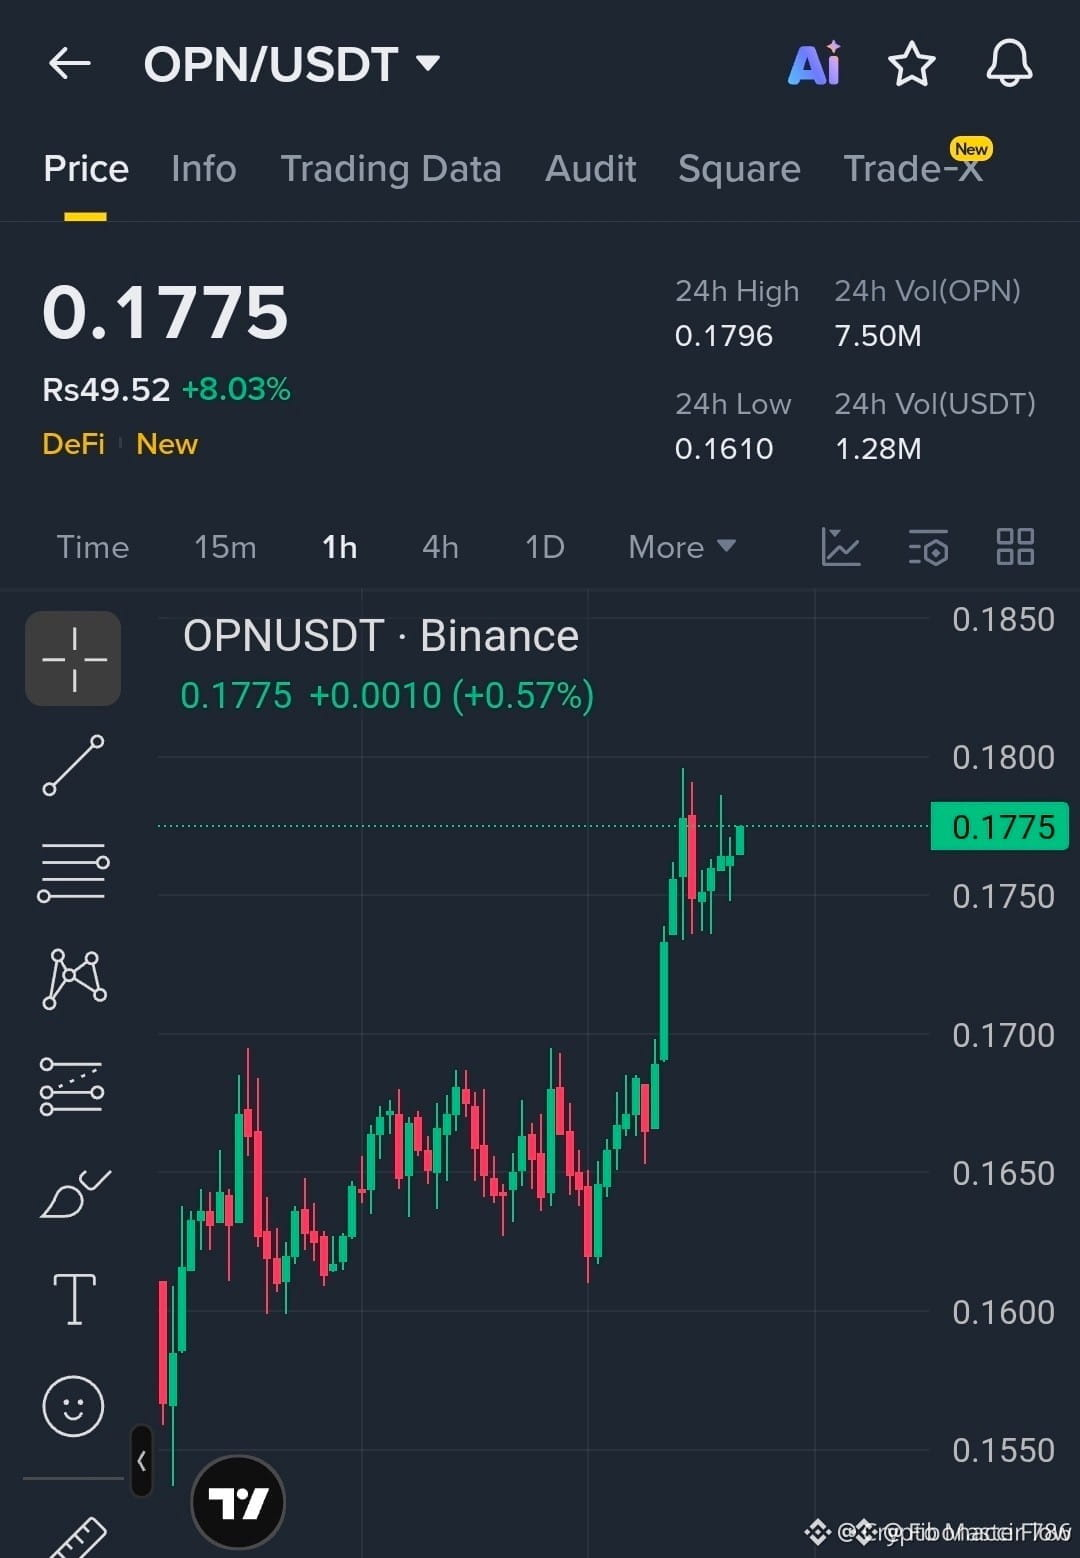Click the 0.1600 price axis label
This screenshot has width=1080, height=1558.
[x=1003, y=1313]
